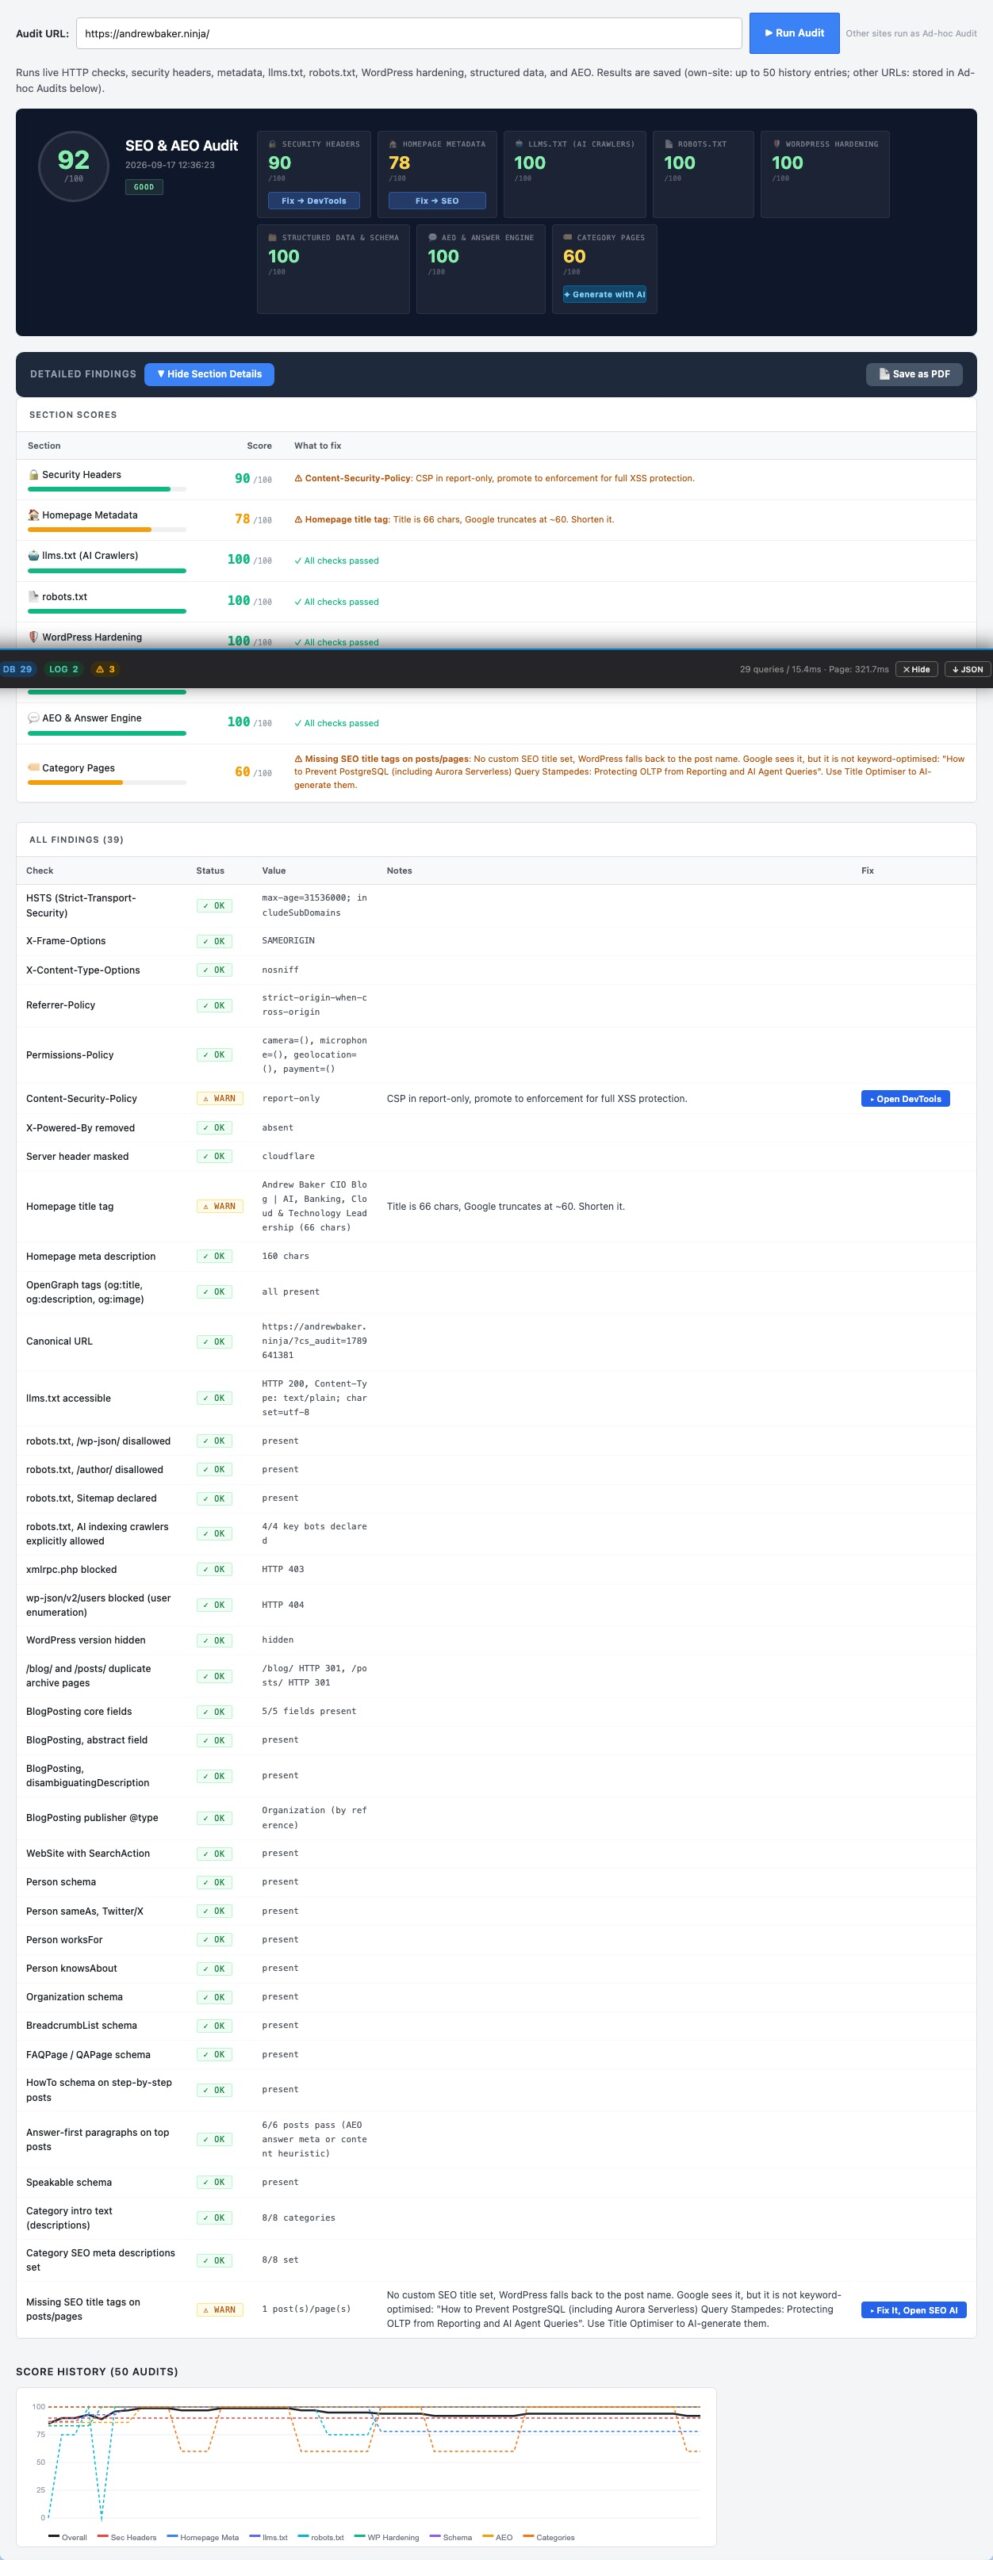
Task: Click the icon on LLMS.TXT (AI Crawlers) card
Action: tap(519, 144)
